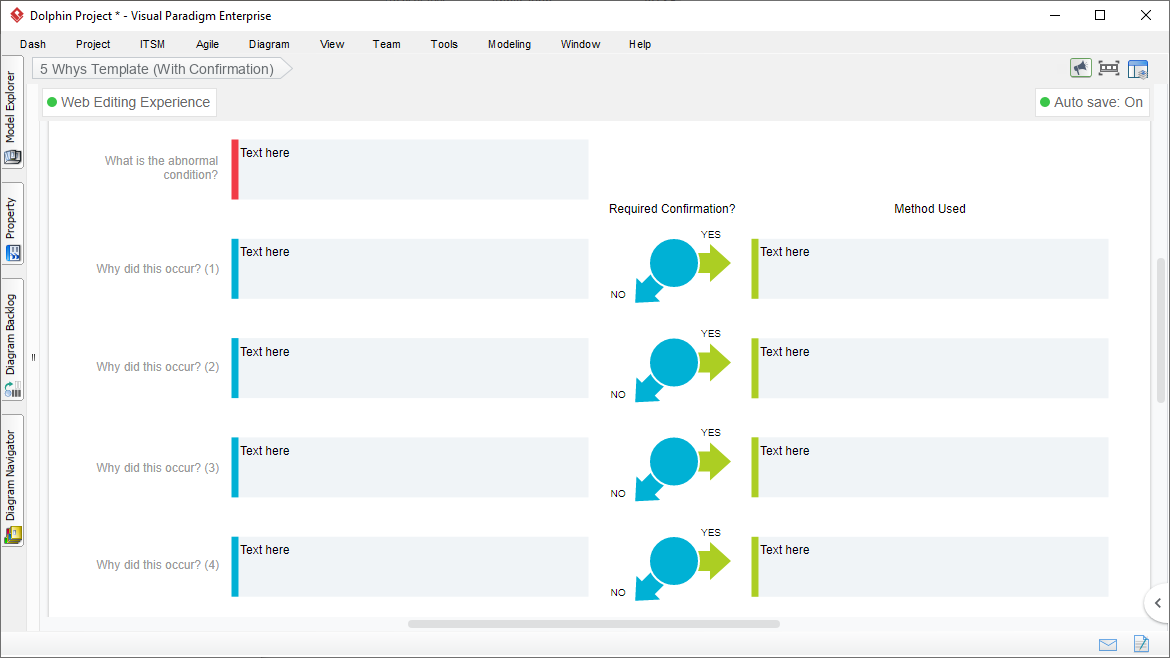
Task: Click the blue NO arrow in row 4
Action: (647, 589)
